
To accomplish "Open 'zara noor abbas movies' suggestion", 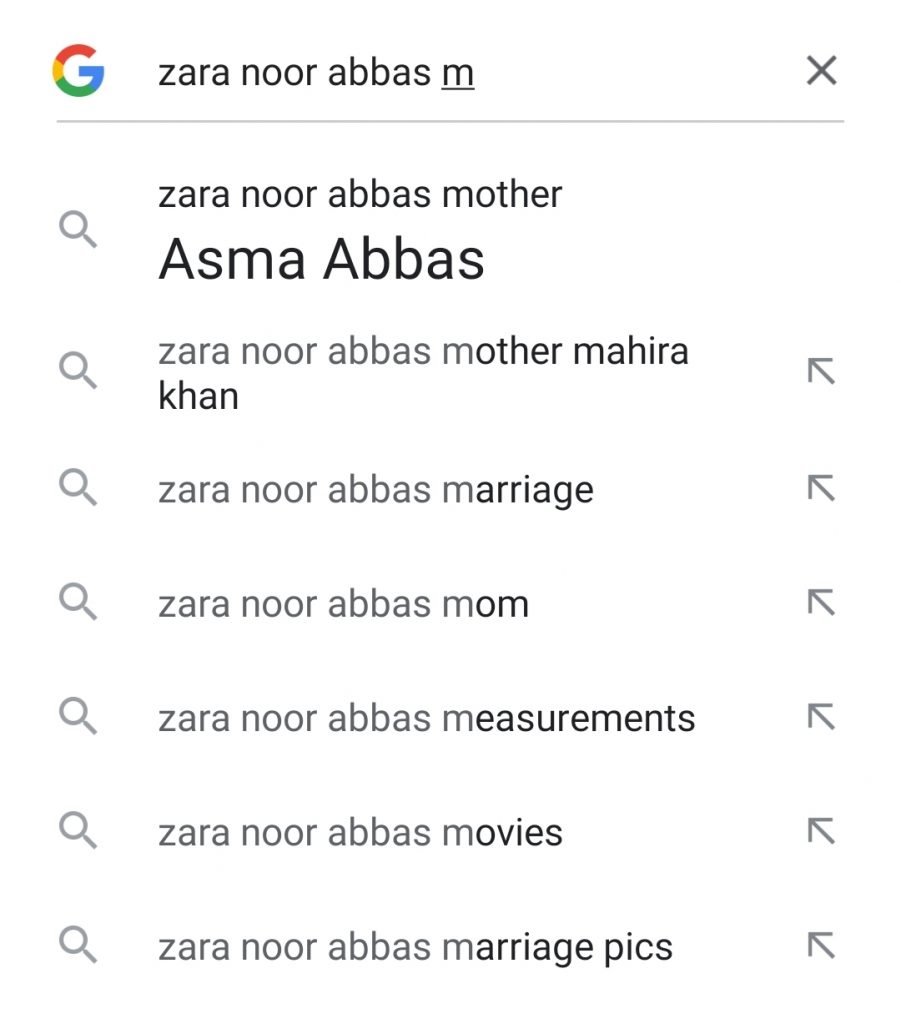I will [x=360, y=832].
